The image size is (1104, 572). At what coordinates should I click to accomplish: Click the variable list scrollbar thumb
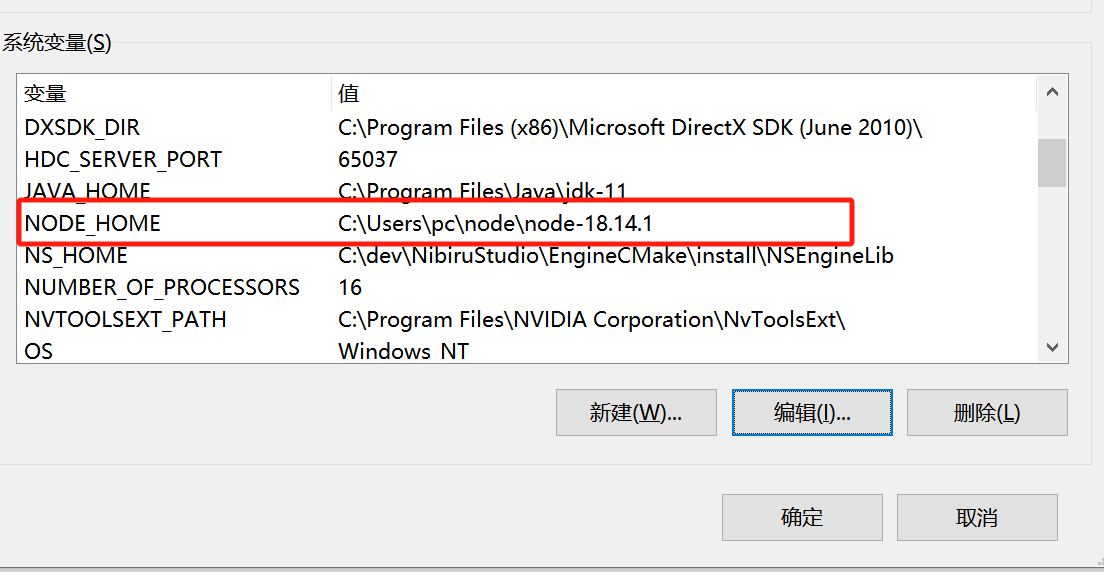[1051, 162]
